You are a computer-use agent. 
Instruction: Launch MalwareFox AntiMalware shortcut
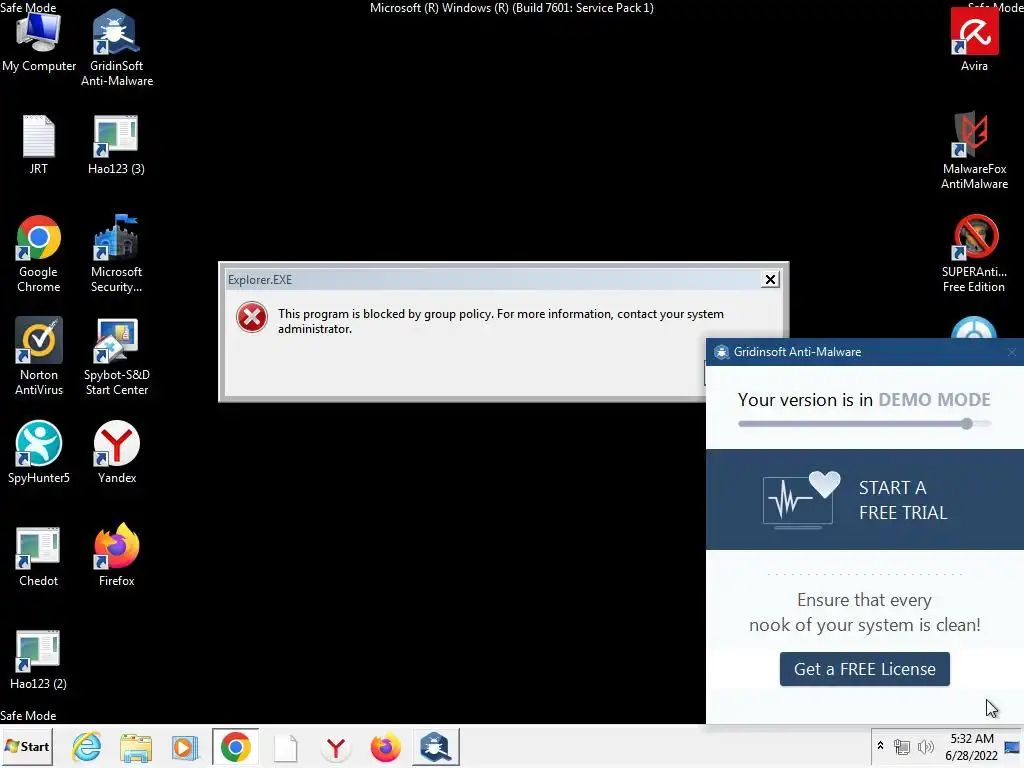point(974,150)
